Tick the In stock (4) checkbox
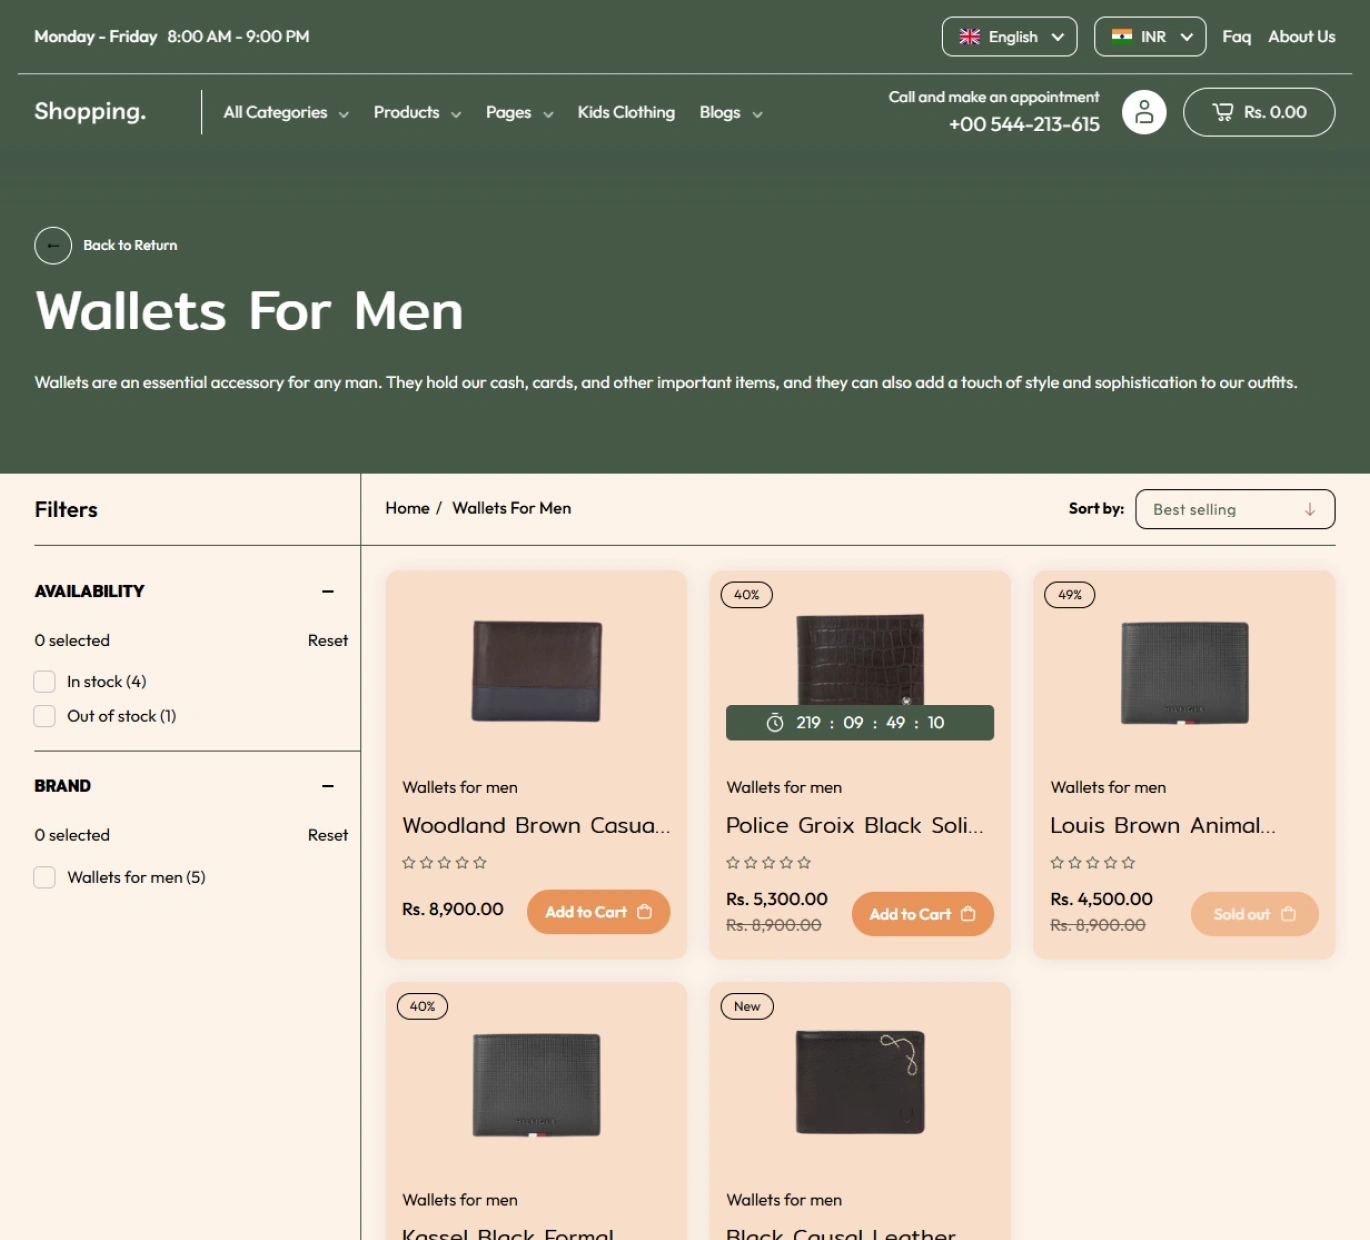The width and height of the screenshot is (1370, 1240). tap(45, 681)
